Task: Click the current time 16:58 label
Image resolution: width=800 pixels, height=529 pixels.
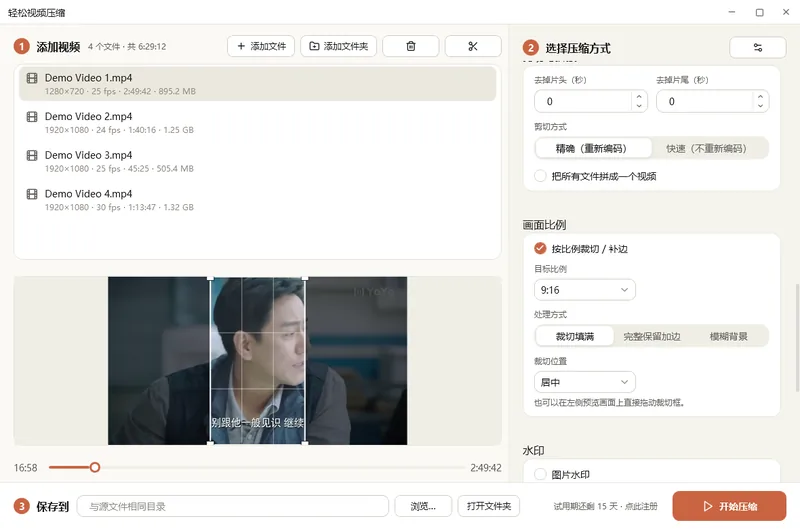Action: pos(26,468)
